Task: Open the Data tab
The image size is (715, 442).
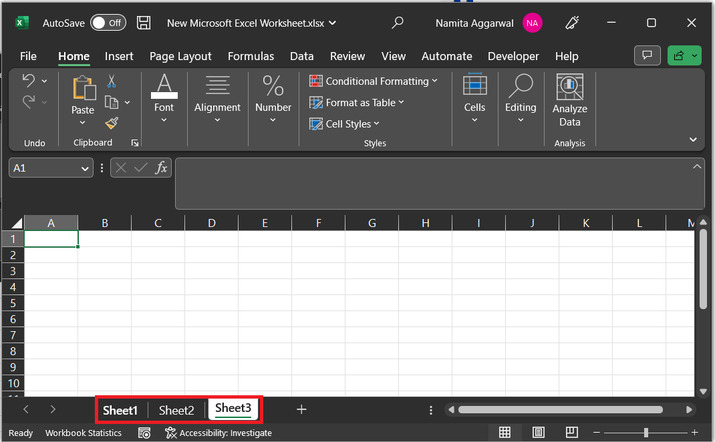Action: (x=301, y=56)
